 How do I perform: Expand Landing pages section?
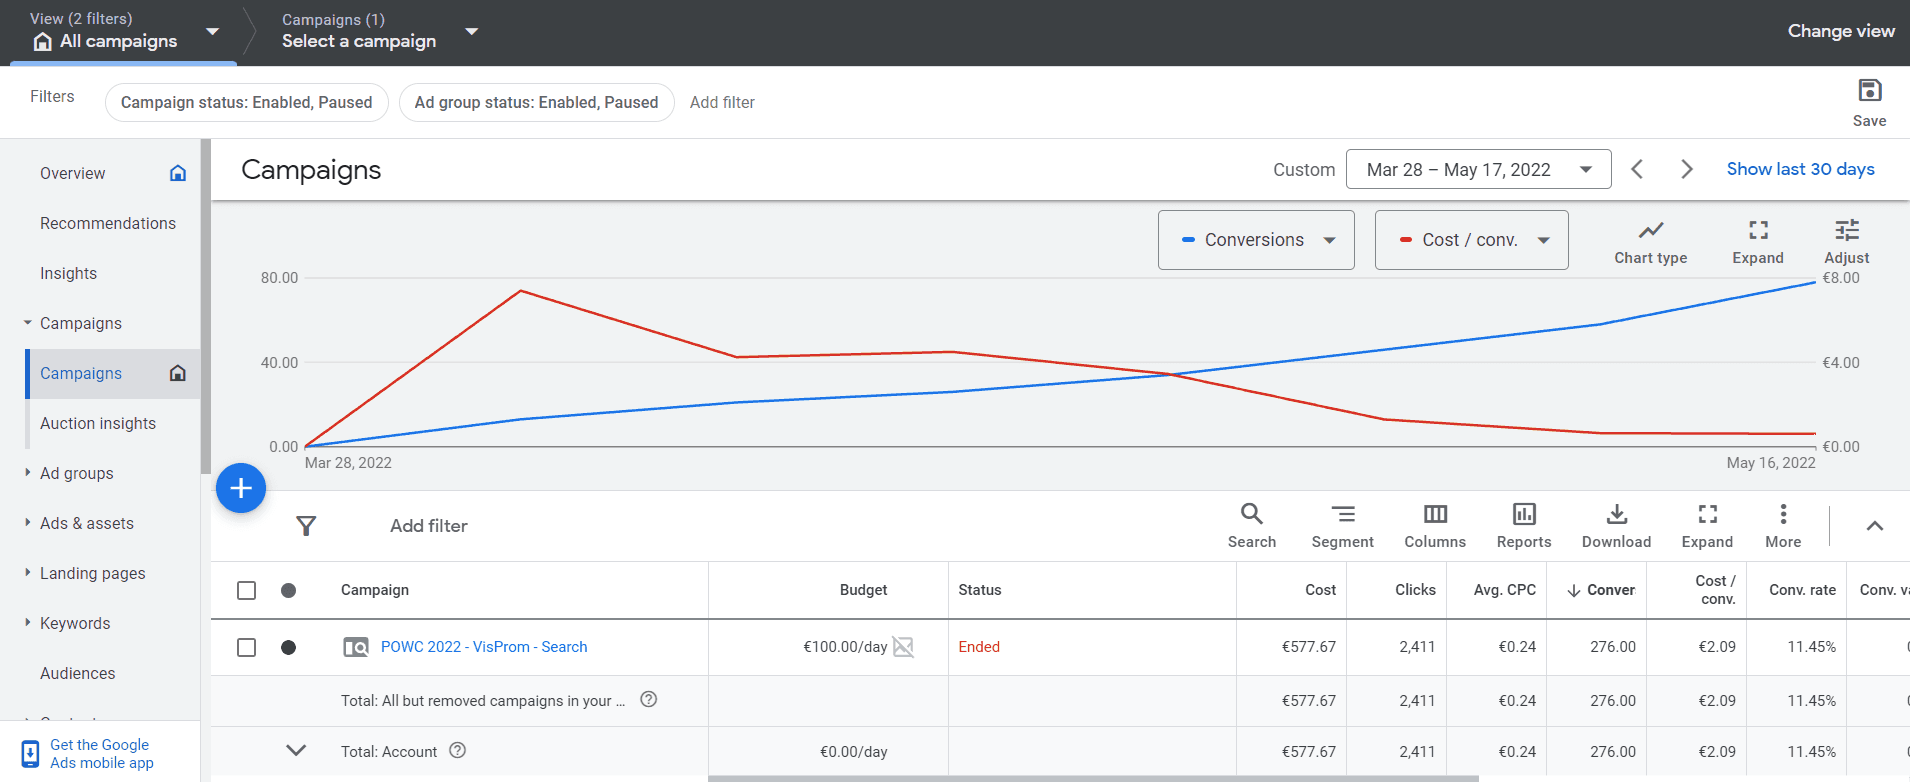coord(28,573)
